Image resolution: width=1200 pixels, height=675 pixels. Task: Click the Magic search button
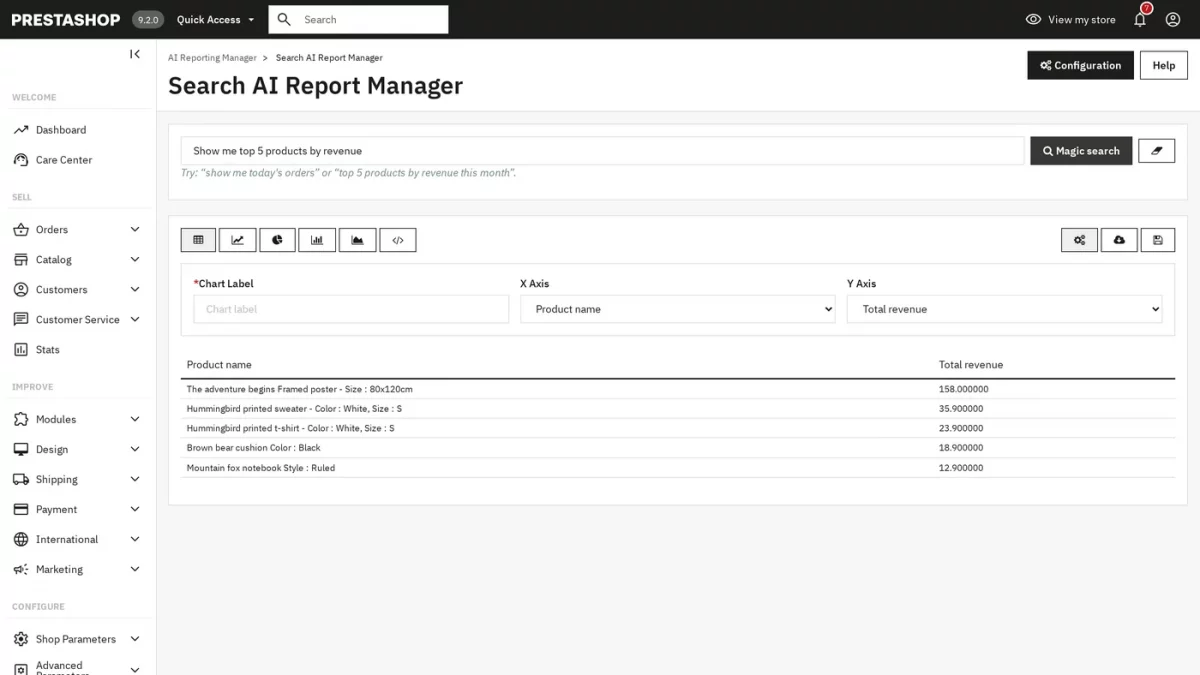click(x=1081, y=151)
